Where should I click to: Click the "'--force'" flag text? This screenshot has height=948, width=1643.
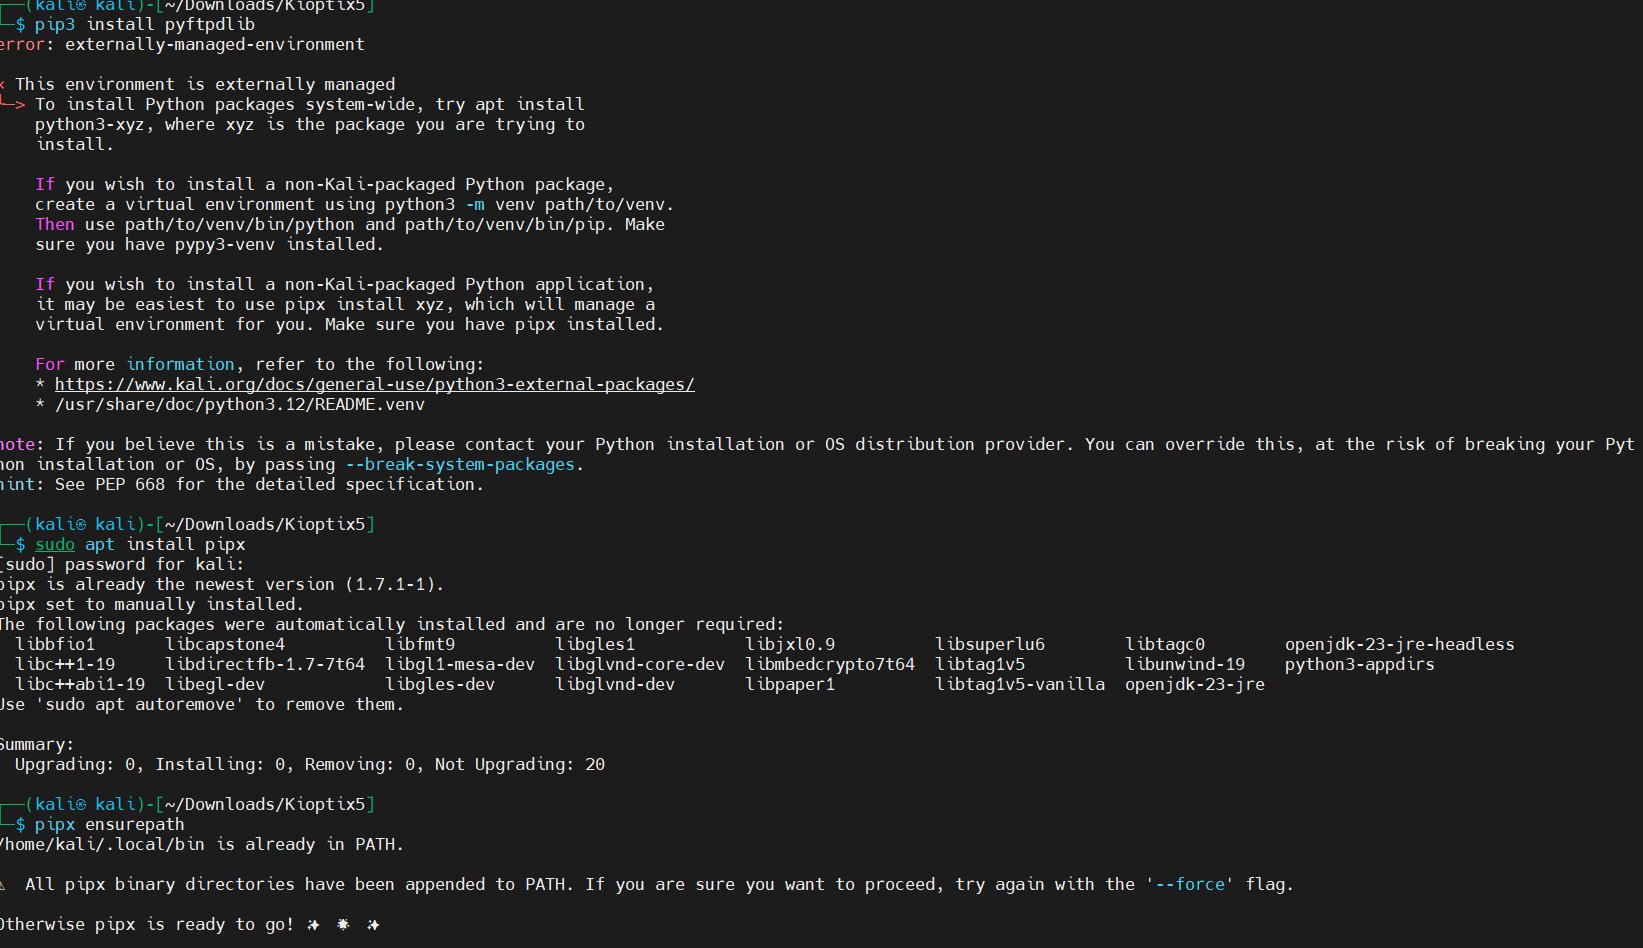click(1190, 884)
